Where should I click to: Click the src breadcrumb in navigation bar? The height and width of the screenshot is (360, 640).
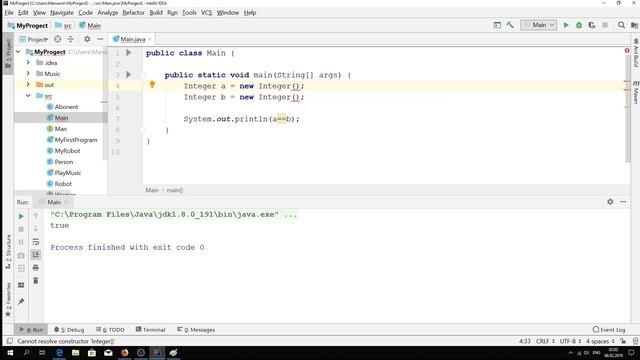(64, 25)
